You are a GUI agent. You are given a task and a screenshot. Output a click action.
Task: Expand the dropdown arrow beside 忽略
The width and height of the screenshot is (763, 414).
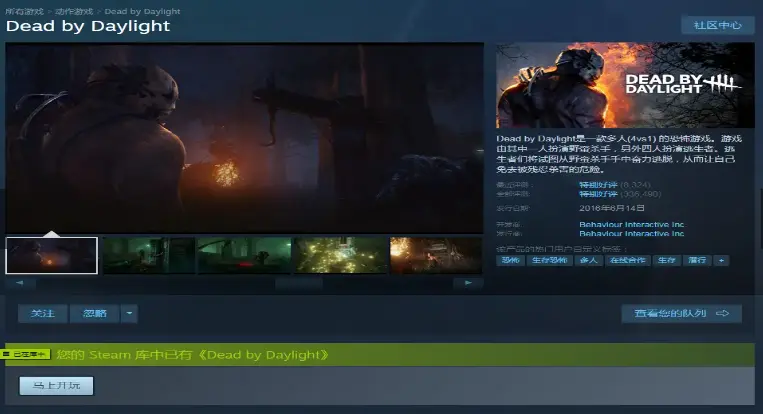pyautogui.click(x=129, y=313)
